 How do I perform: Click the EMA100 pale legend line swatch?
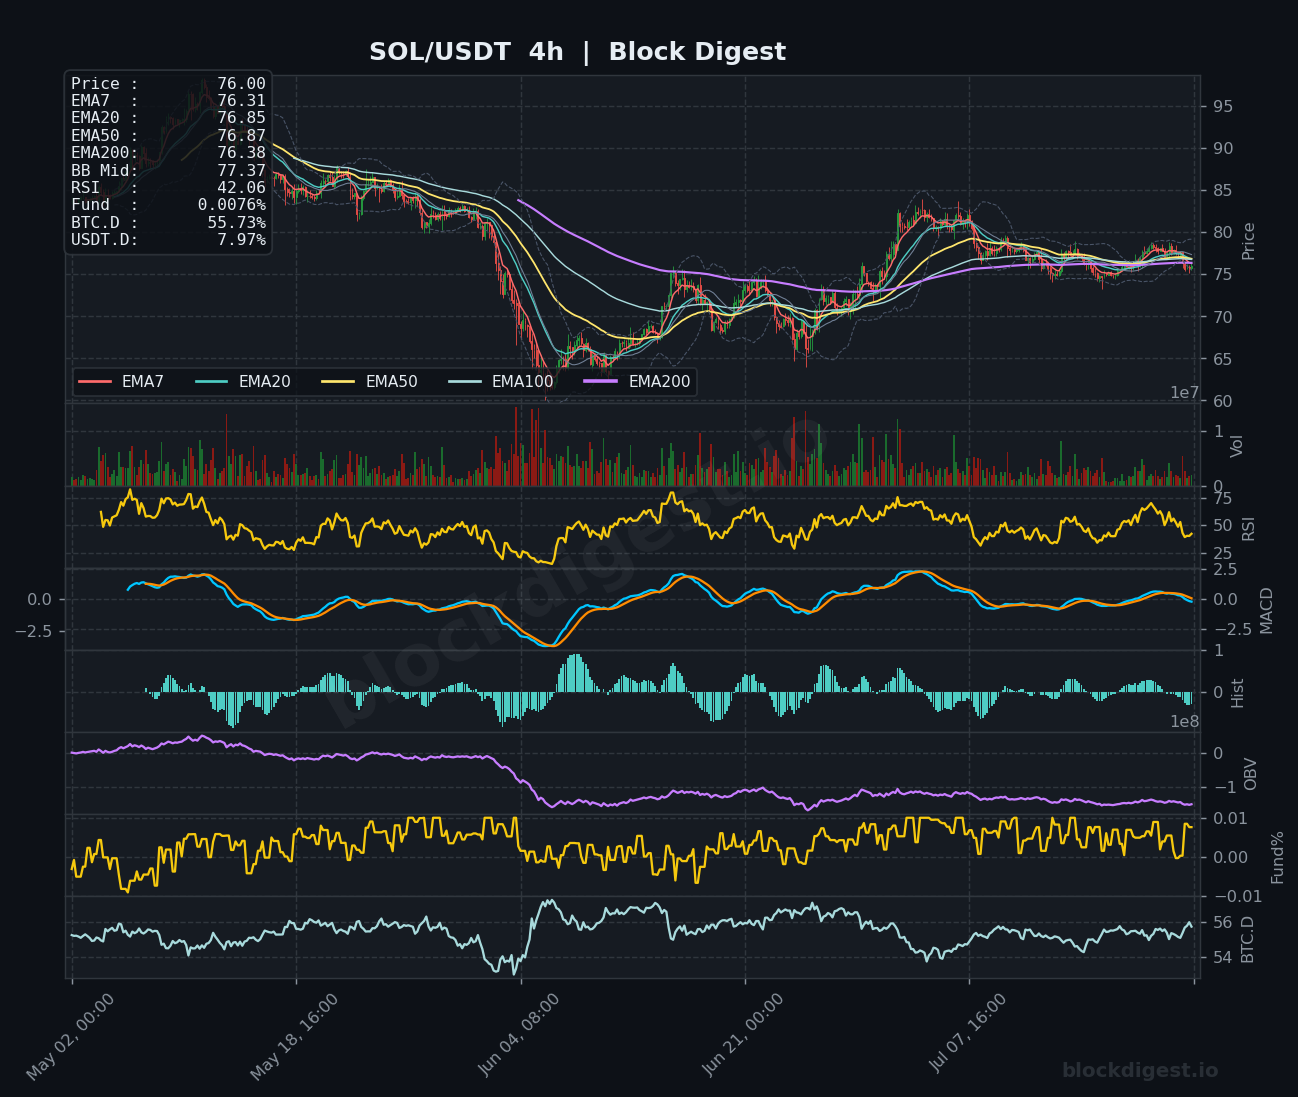[464, 382]
